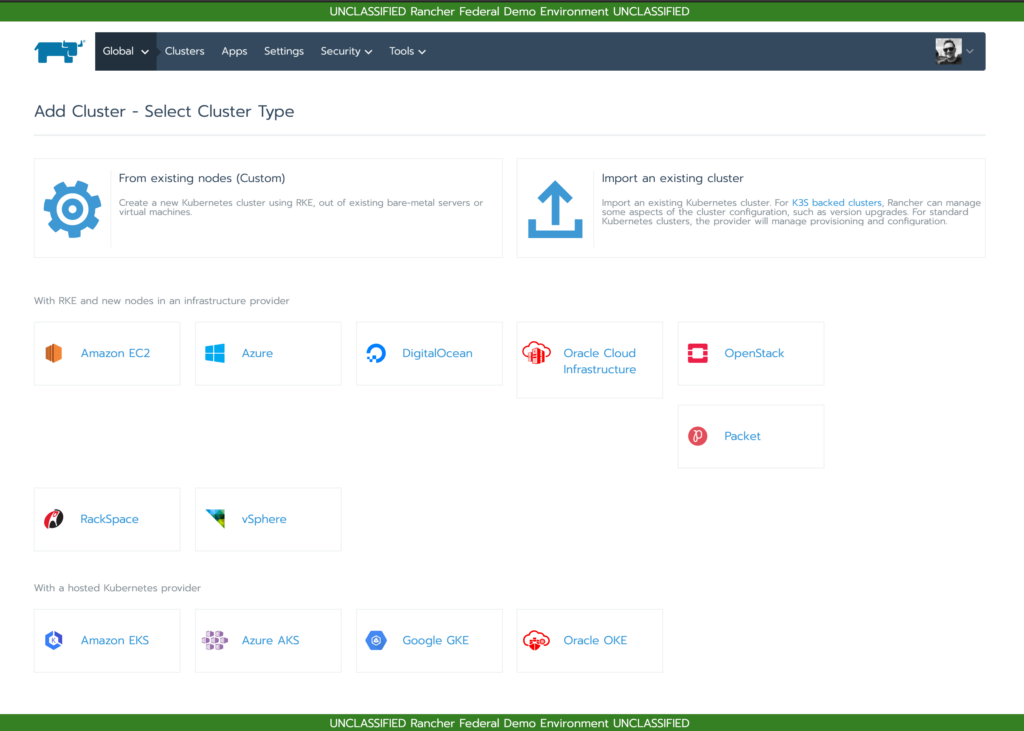Choose Oracle Cloud Infrastructure label
1024x731 pixels.
point(600,361)
